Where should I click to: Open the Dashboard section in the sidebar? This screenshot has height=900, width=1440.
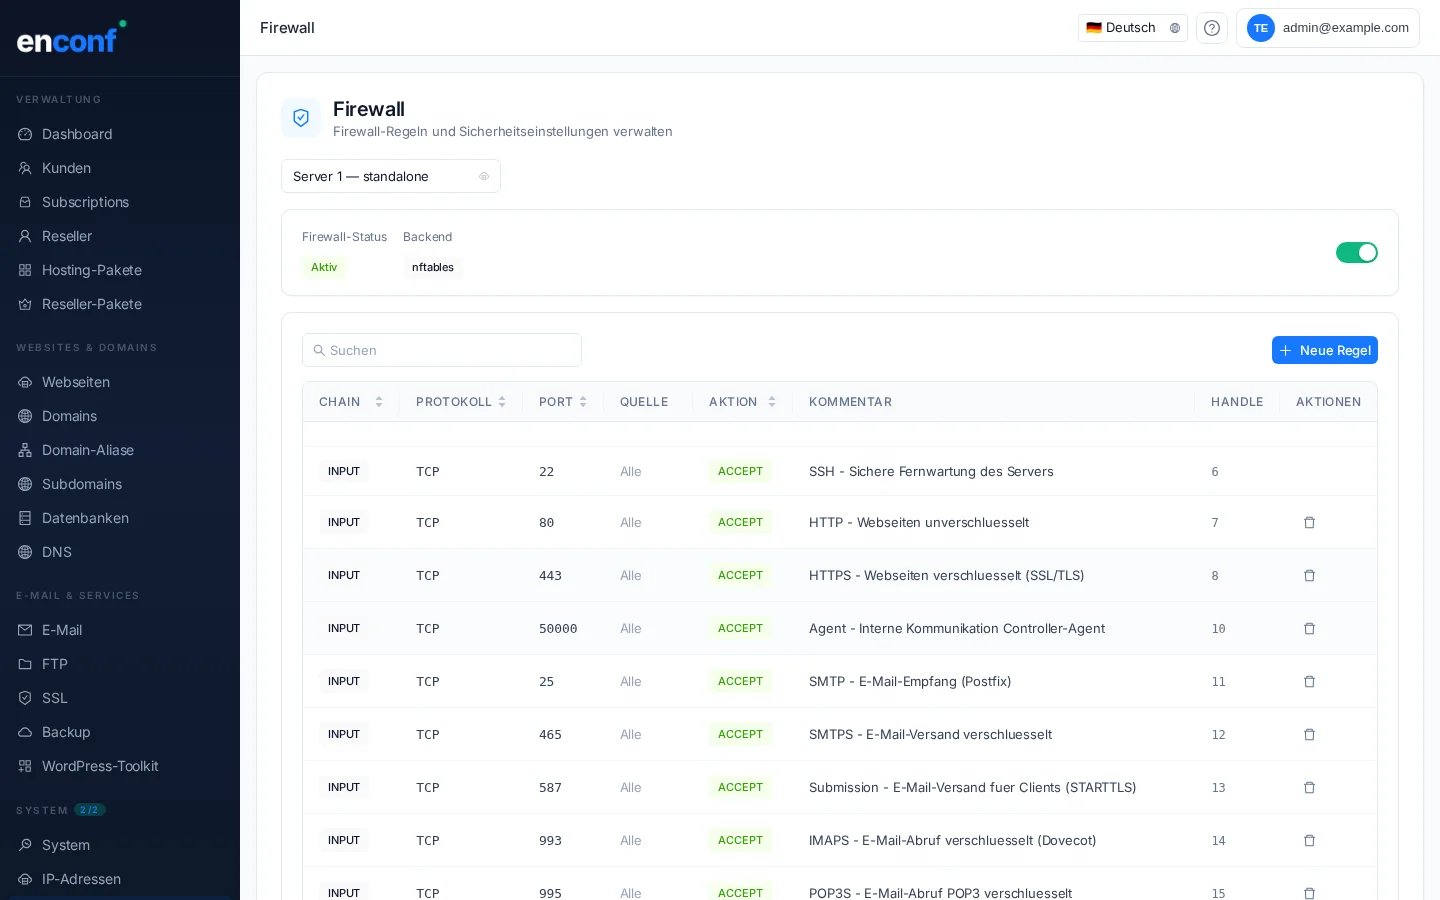(x=77, y=134)
